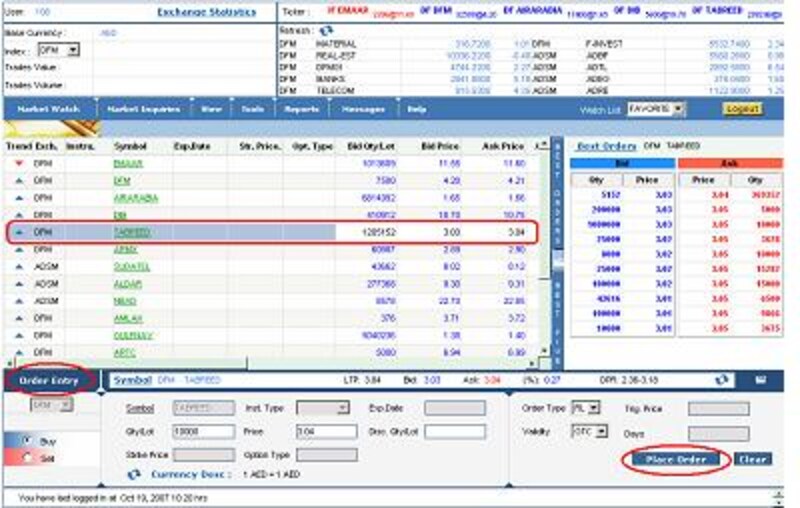Viewport: 800px width, 508px height.
Task: Click the red down trend arrow for EMAAR
Action: coord(20,163)
